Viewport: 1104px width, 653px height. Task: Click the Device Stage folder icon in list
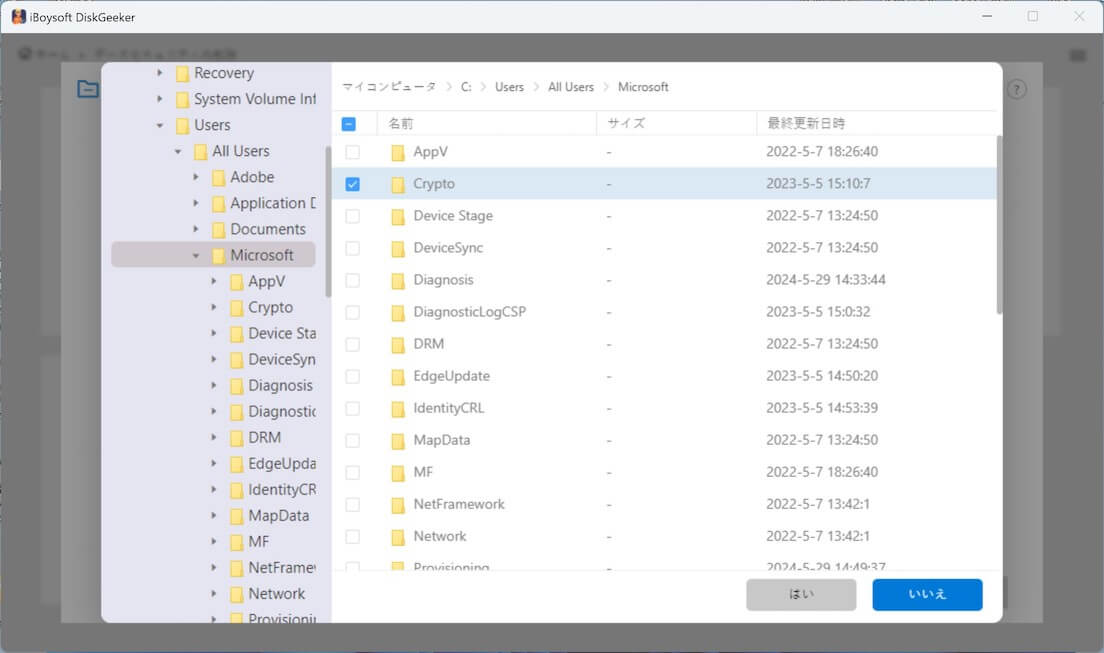pos(398,216)
